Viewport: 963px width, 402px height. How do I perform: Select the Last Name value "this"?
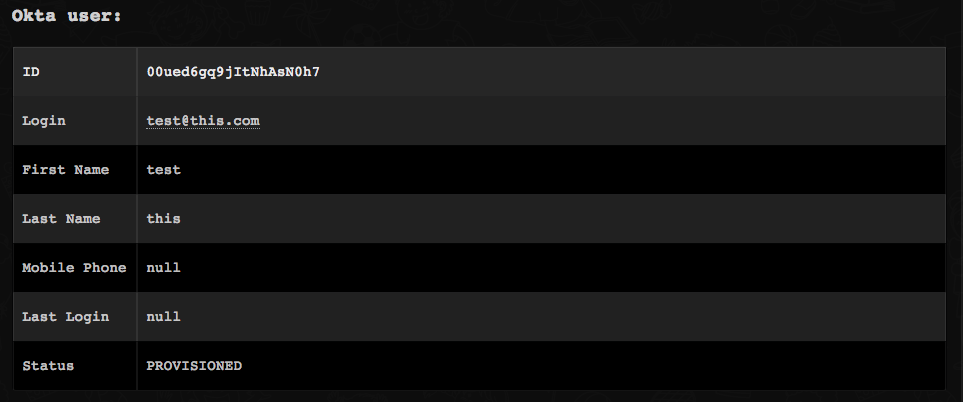164,219
